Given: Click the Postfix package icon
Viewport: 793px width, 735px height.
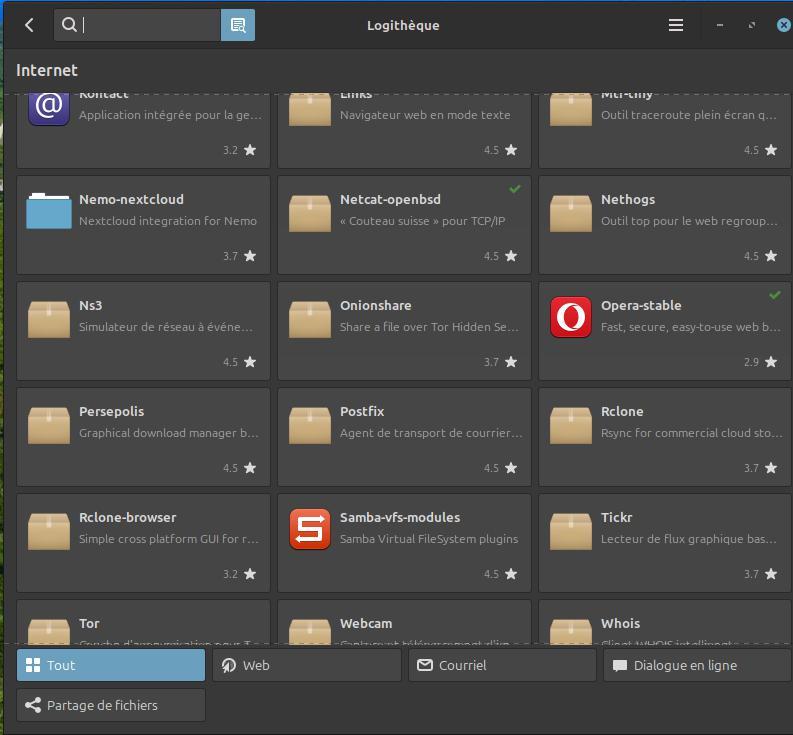Looking at the screenshot, I should pyautogui.click(x=310, y=425).
